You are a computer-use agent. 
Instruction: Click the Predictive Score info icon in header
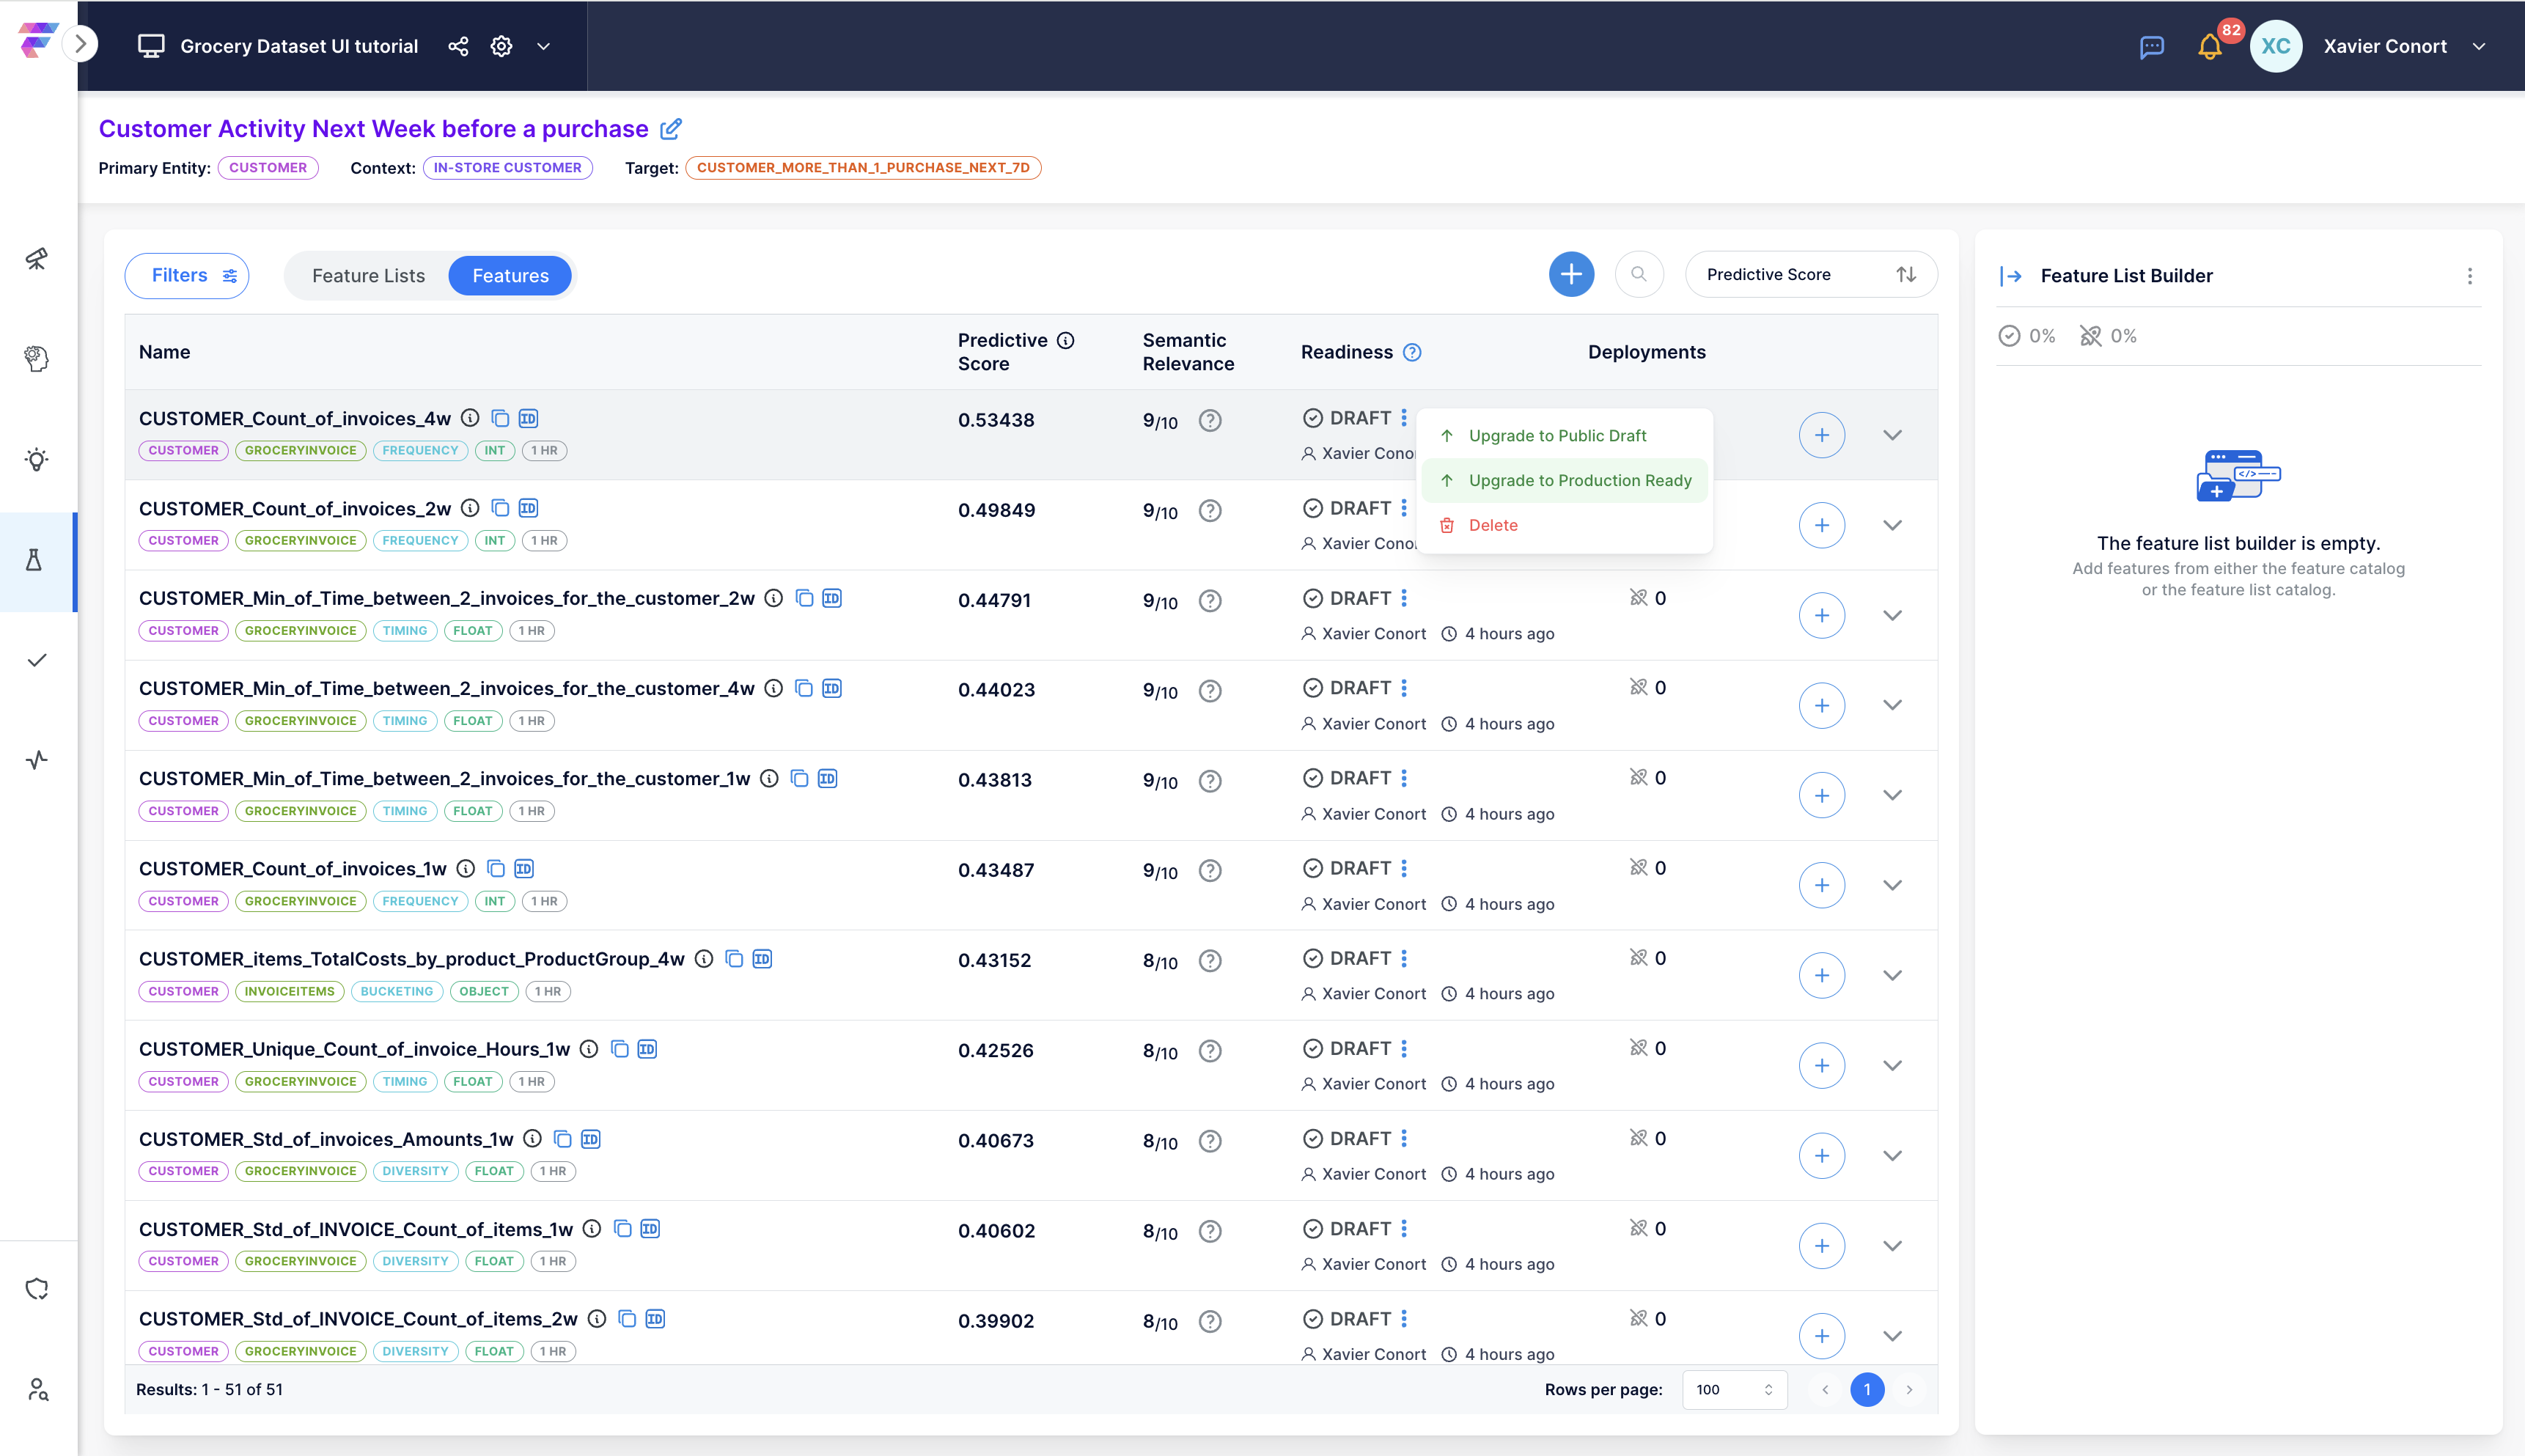(x=1066, y=341)
